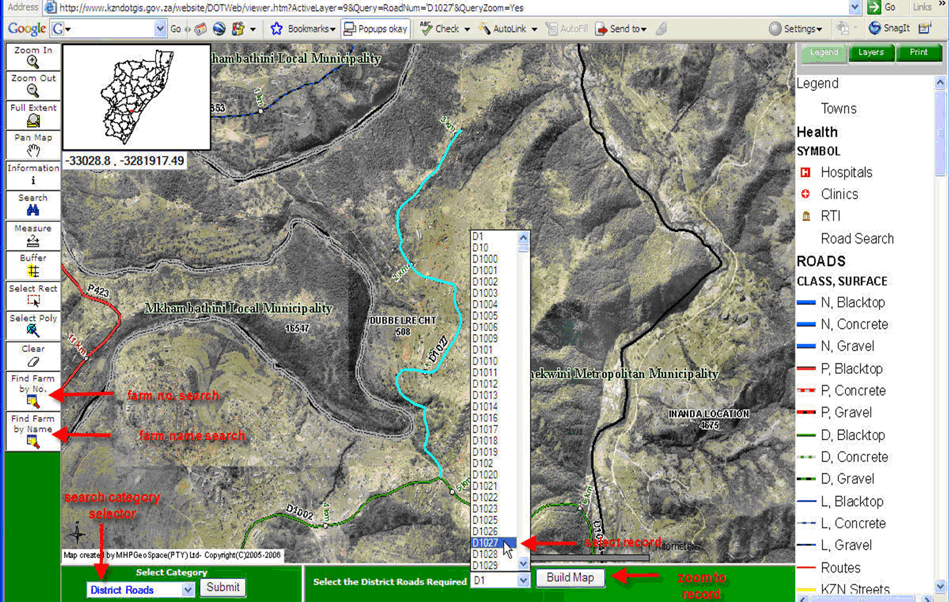The image size is (949, 602).
Task: Select D1020 in the road list
Action: click(493, 475)
